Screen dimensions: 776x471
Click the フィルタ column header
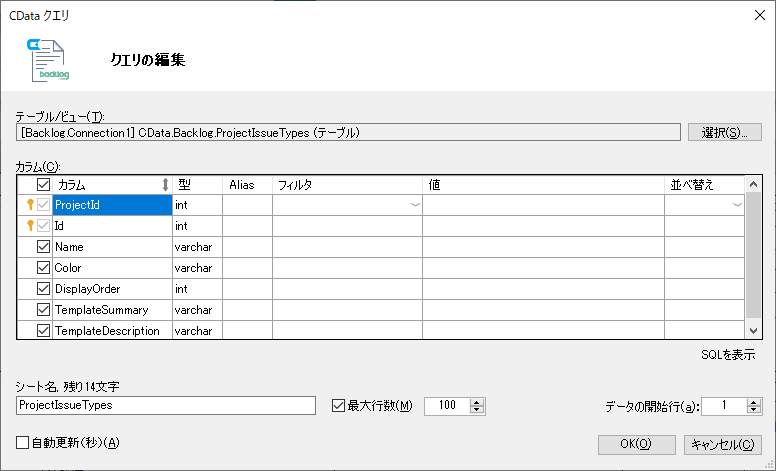(x=347, y=185)
